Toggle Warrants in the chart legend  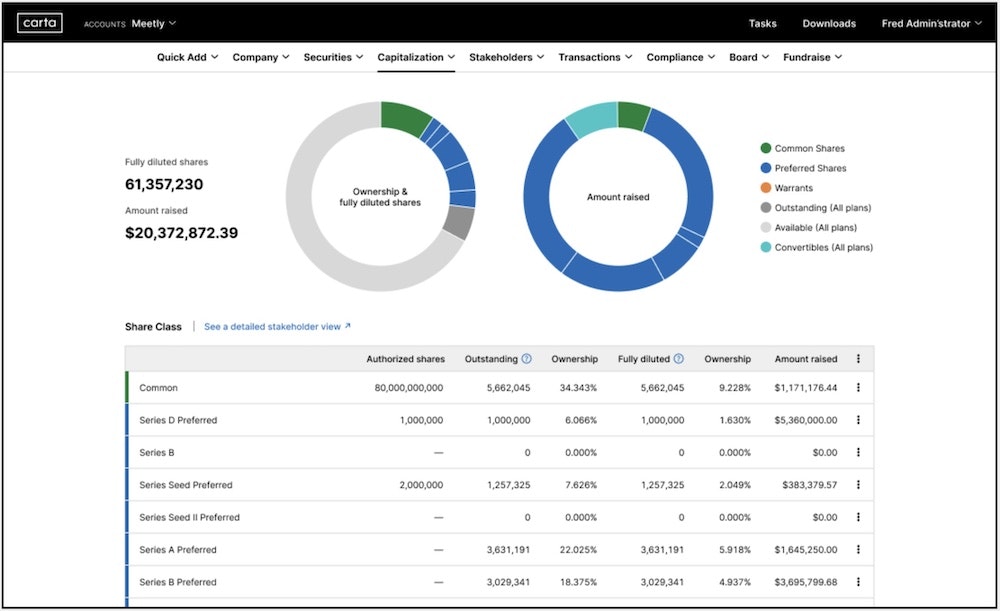coord(790,188)
